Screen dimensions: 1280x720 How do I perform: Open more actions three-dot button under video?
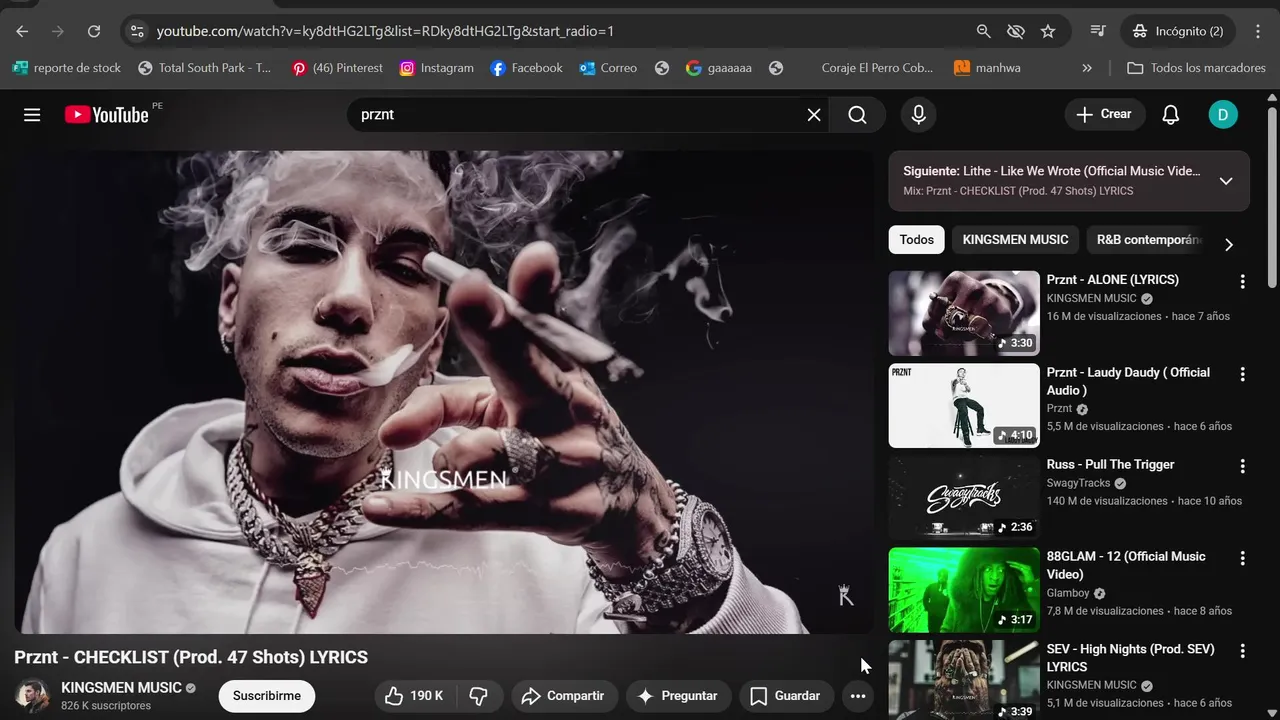pos(858,696)
